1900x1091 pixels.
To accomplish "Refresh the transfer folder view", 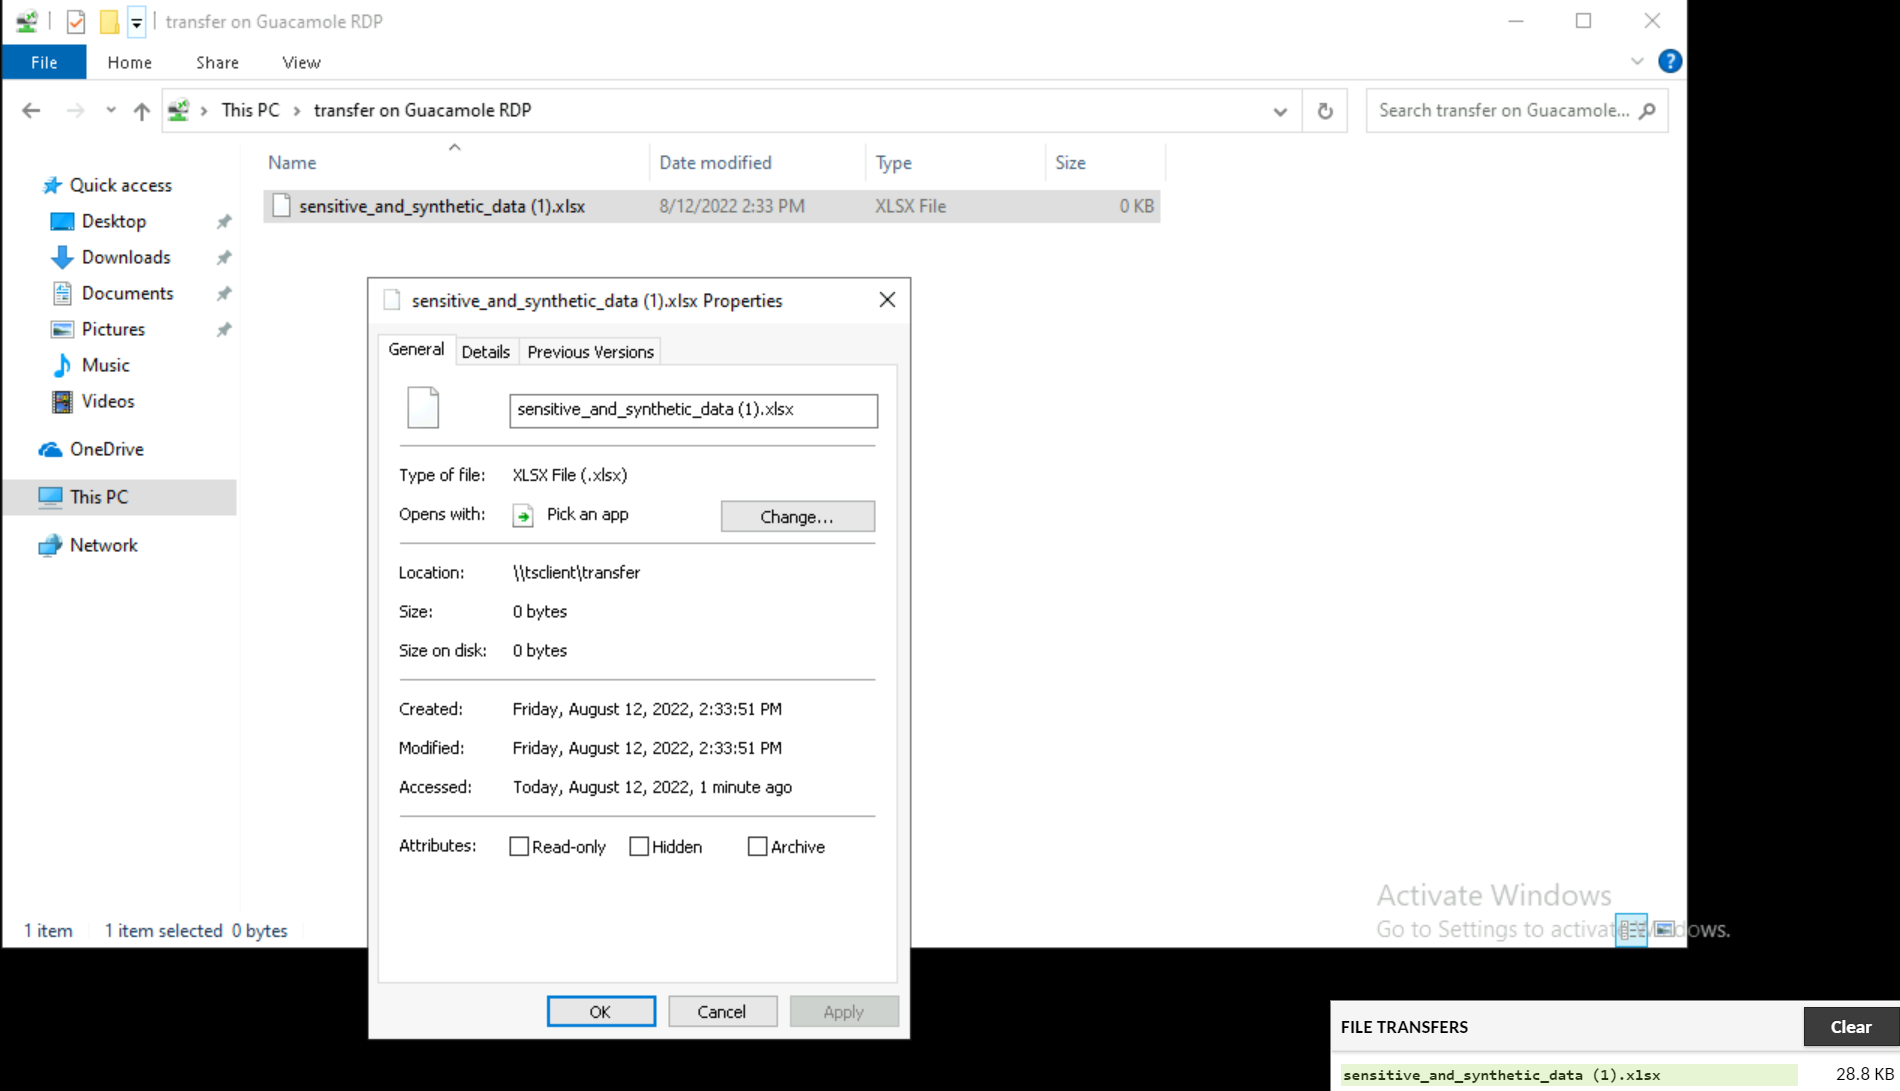I will (x=1325, y=111).
